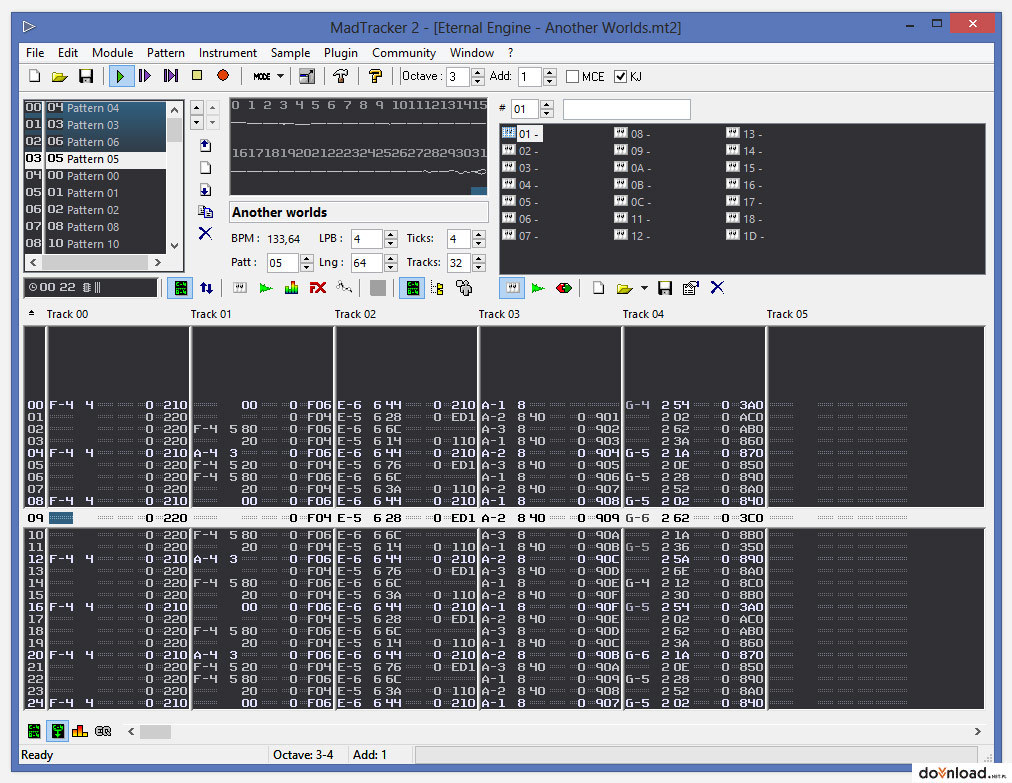Open instrument properties icon
The image size is (1012, 783).
pos(691,288)
